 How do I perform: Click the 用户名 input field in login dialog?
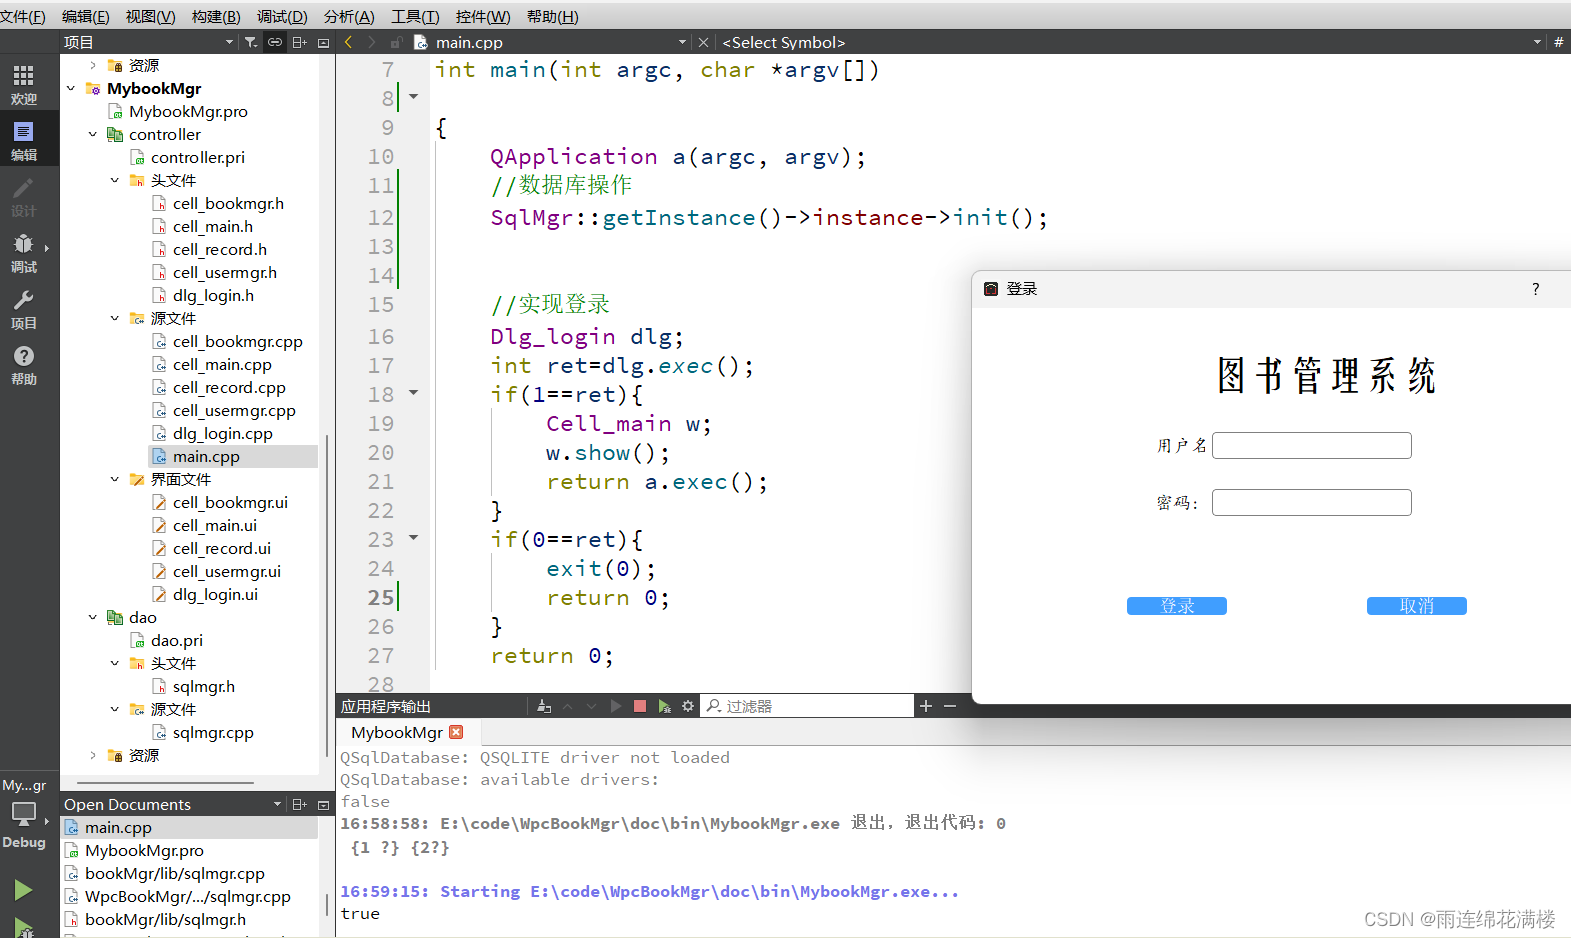point(1311,445)
